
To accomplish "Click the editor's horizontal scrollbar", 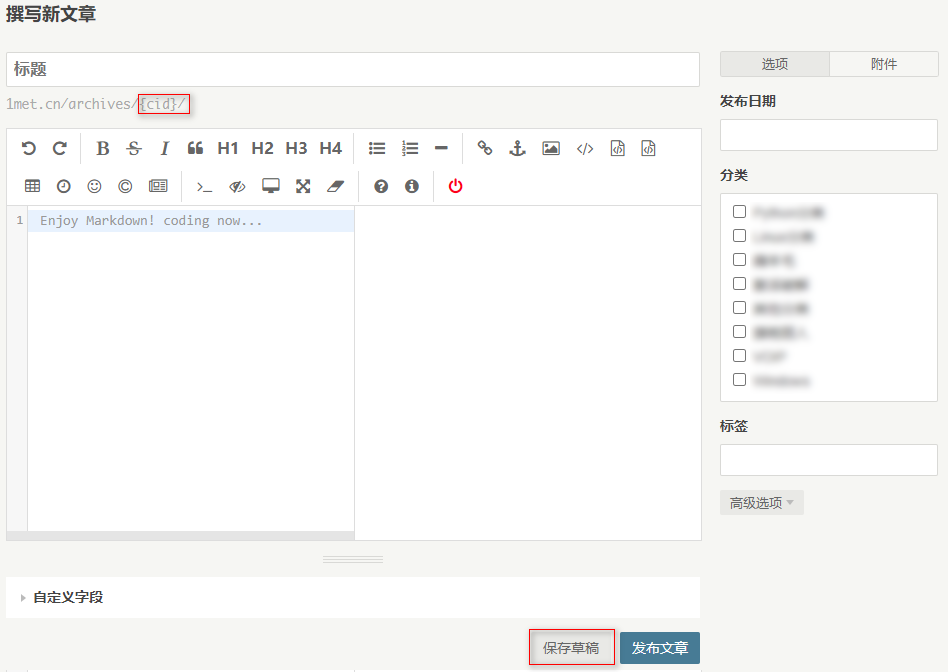I will [x=180, y=536].
